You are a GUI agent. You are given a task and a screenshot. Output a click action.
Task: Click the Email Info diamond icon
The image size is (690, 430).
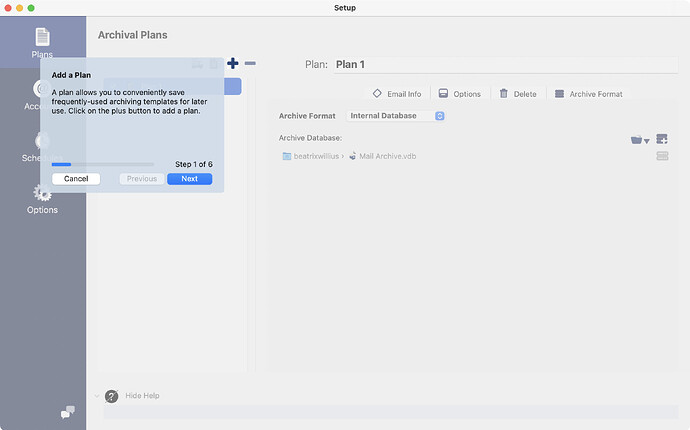tap(377, 93)
